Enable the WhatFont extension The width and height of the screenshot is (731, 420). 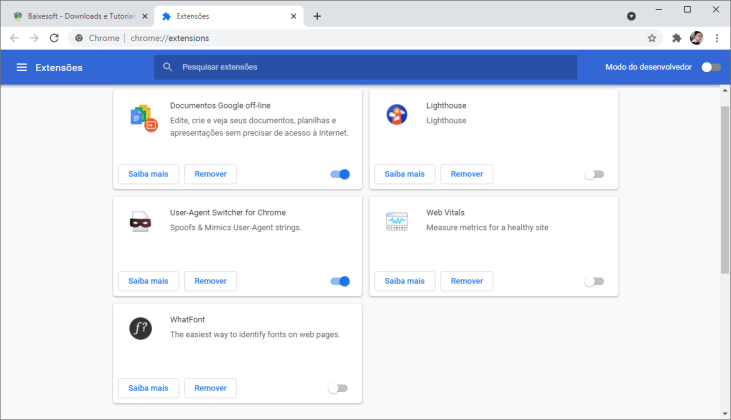(x=338, y=388)
